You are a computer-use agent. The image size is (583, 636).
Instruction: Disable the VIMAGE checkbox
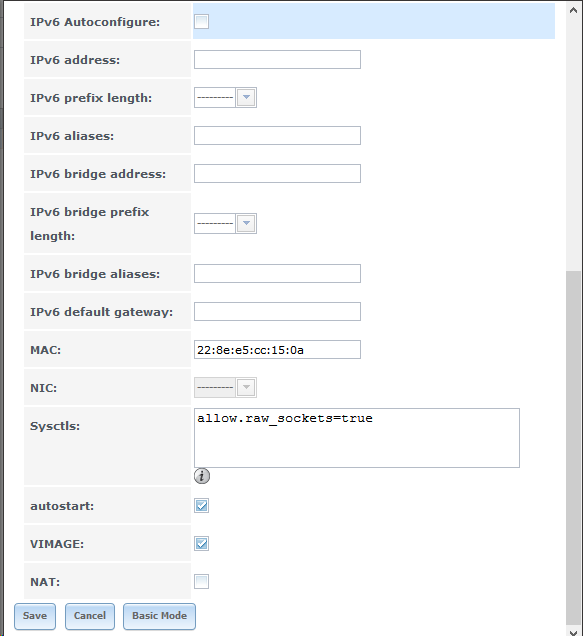[x=201, y=544]
